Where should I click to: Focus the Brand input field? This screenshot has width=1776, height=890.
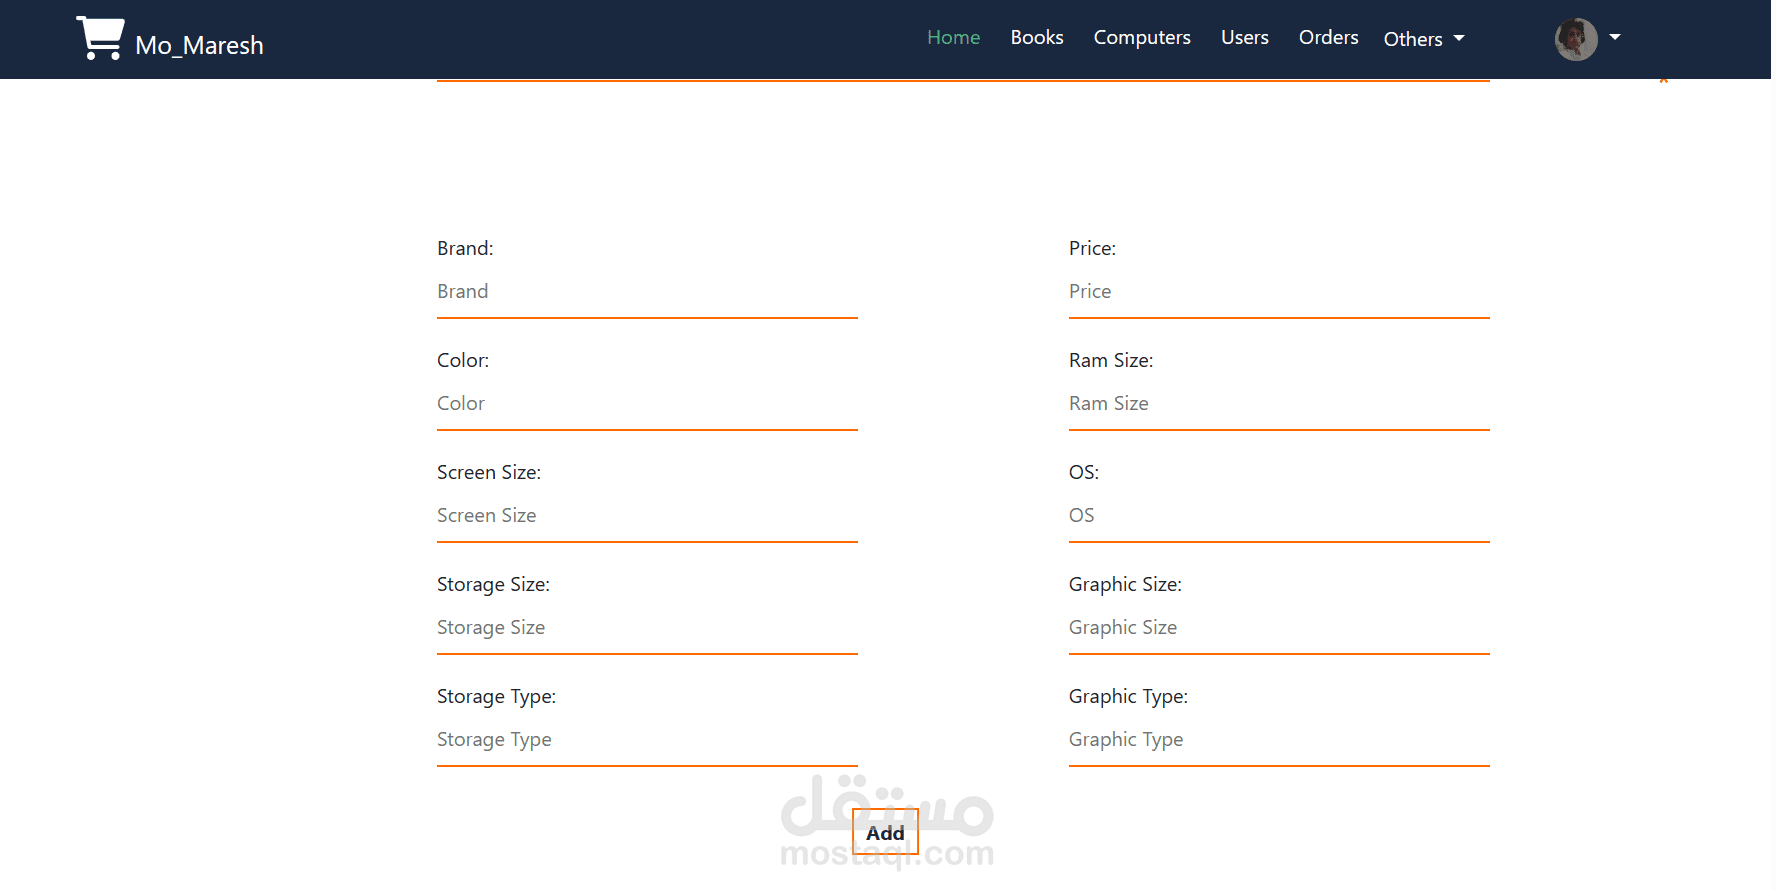click(646, 292)
